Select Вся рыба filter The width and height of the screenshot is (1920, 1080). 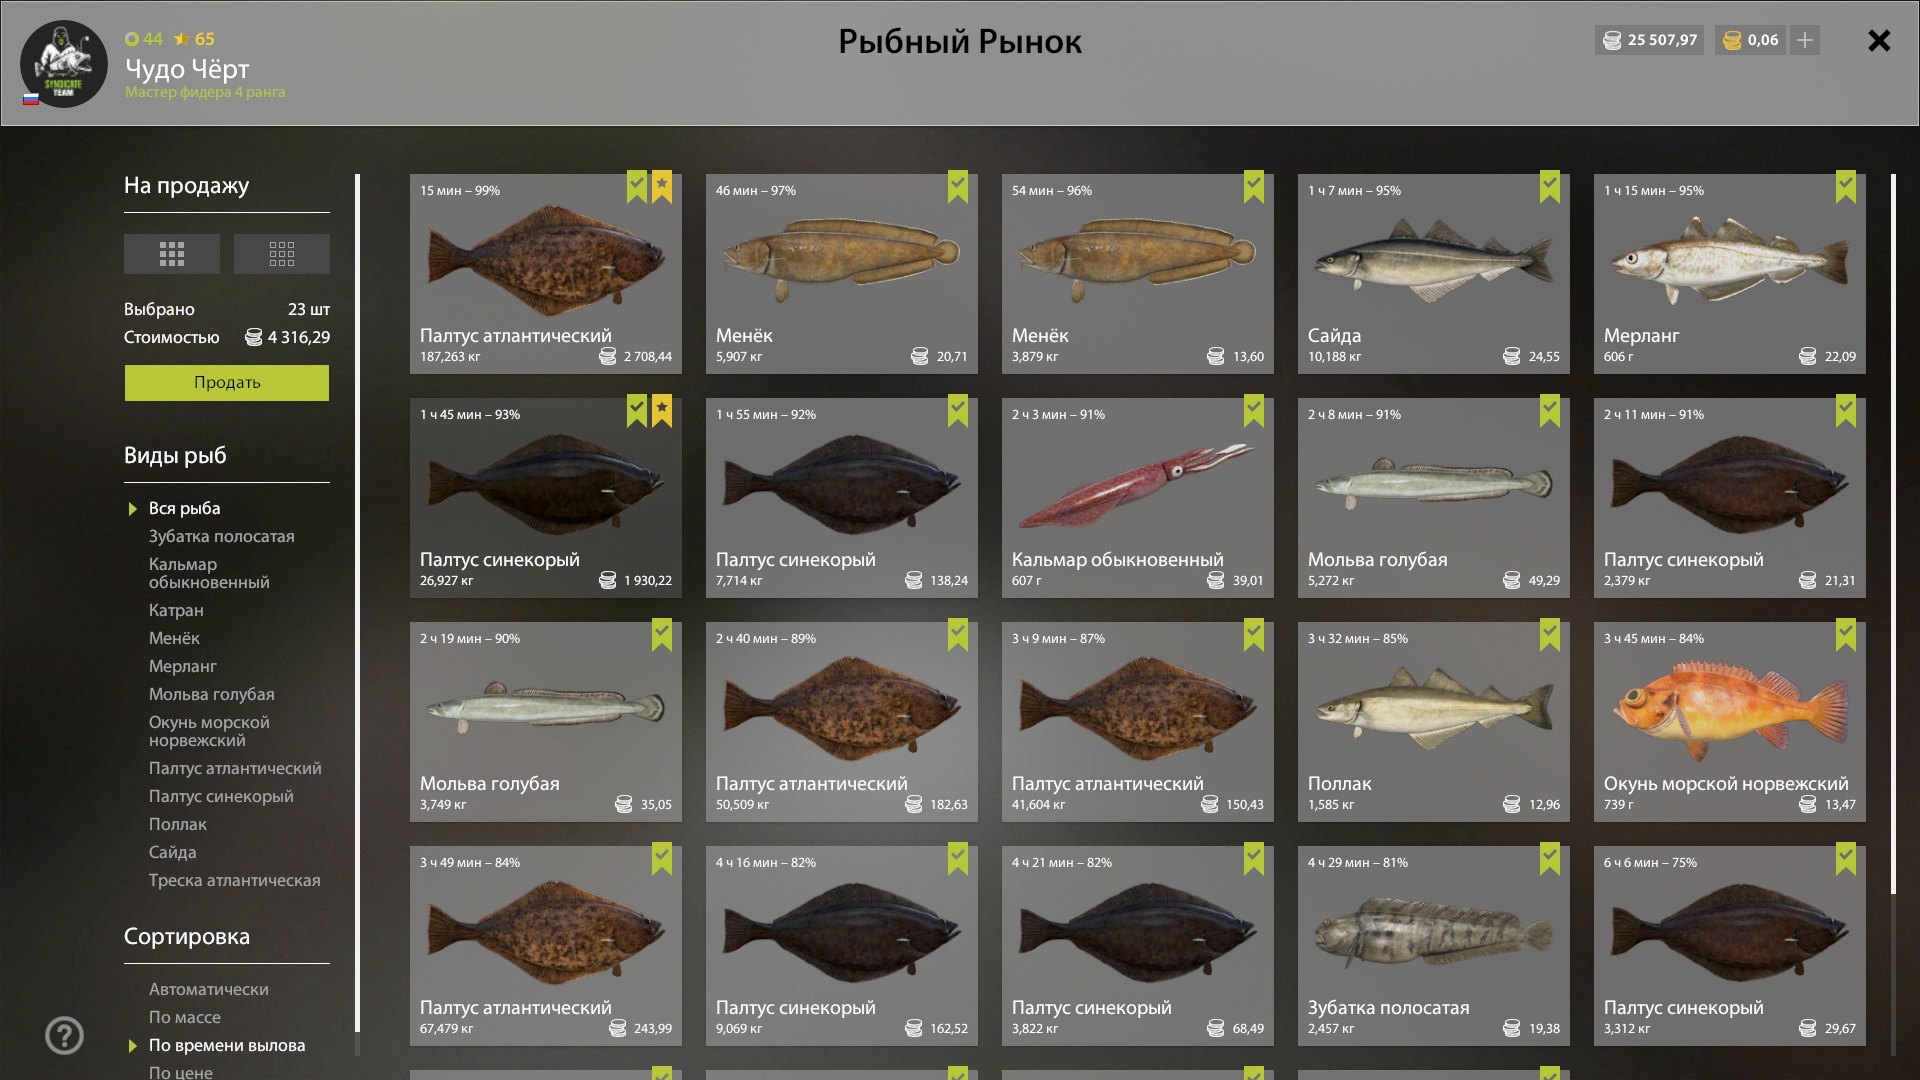pos(185,508)
